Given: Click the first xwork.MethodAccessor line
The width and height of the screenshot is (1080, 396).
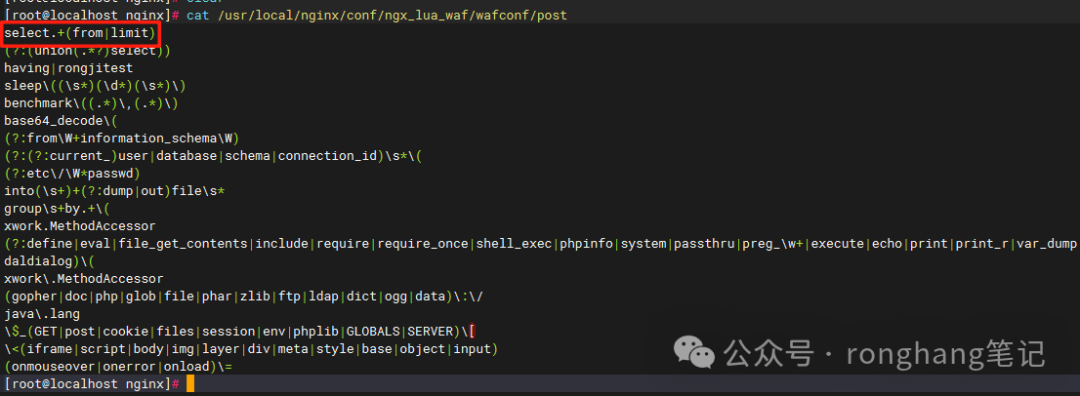Looking at the screenshot, I should (80, 226).
